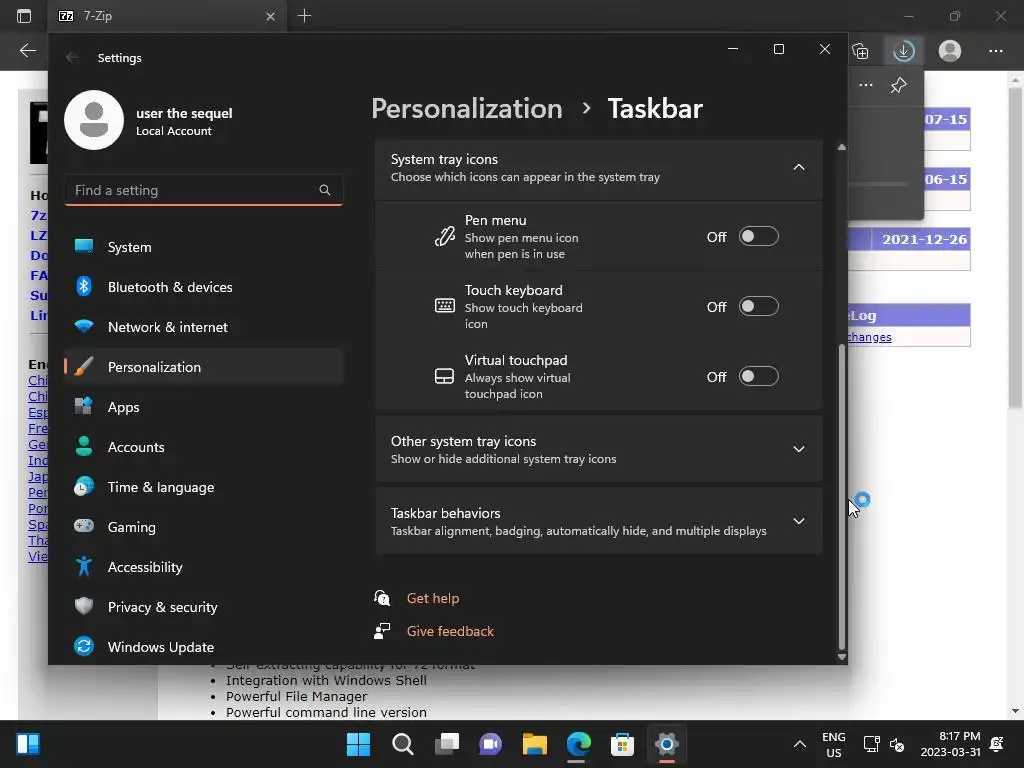This screenshot has width=1024, height=768.
Task: Click the Pen menu pen icon
Action: click(445, 236)
